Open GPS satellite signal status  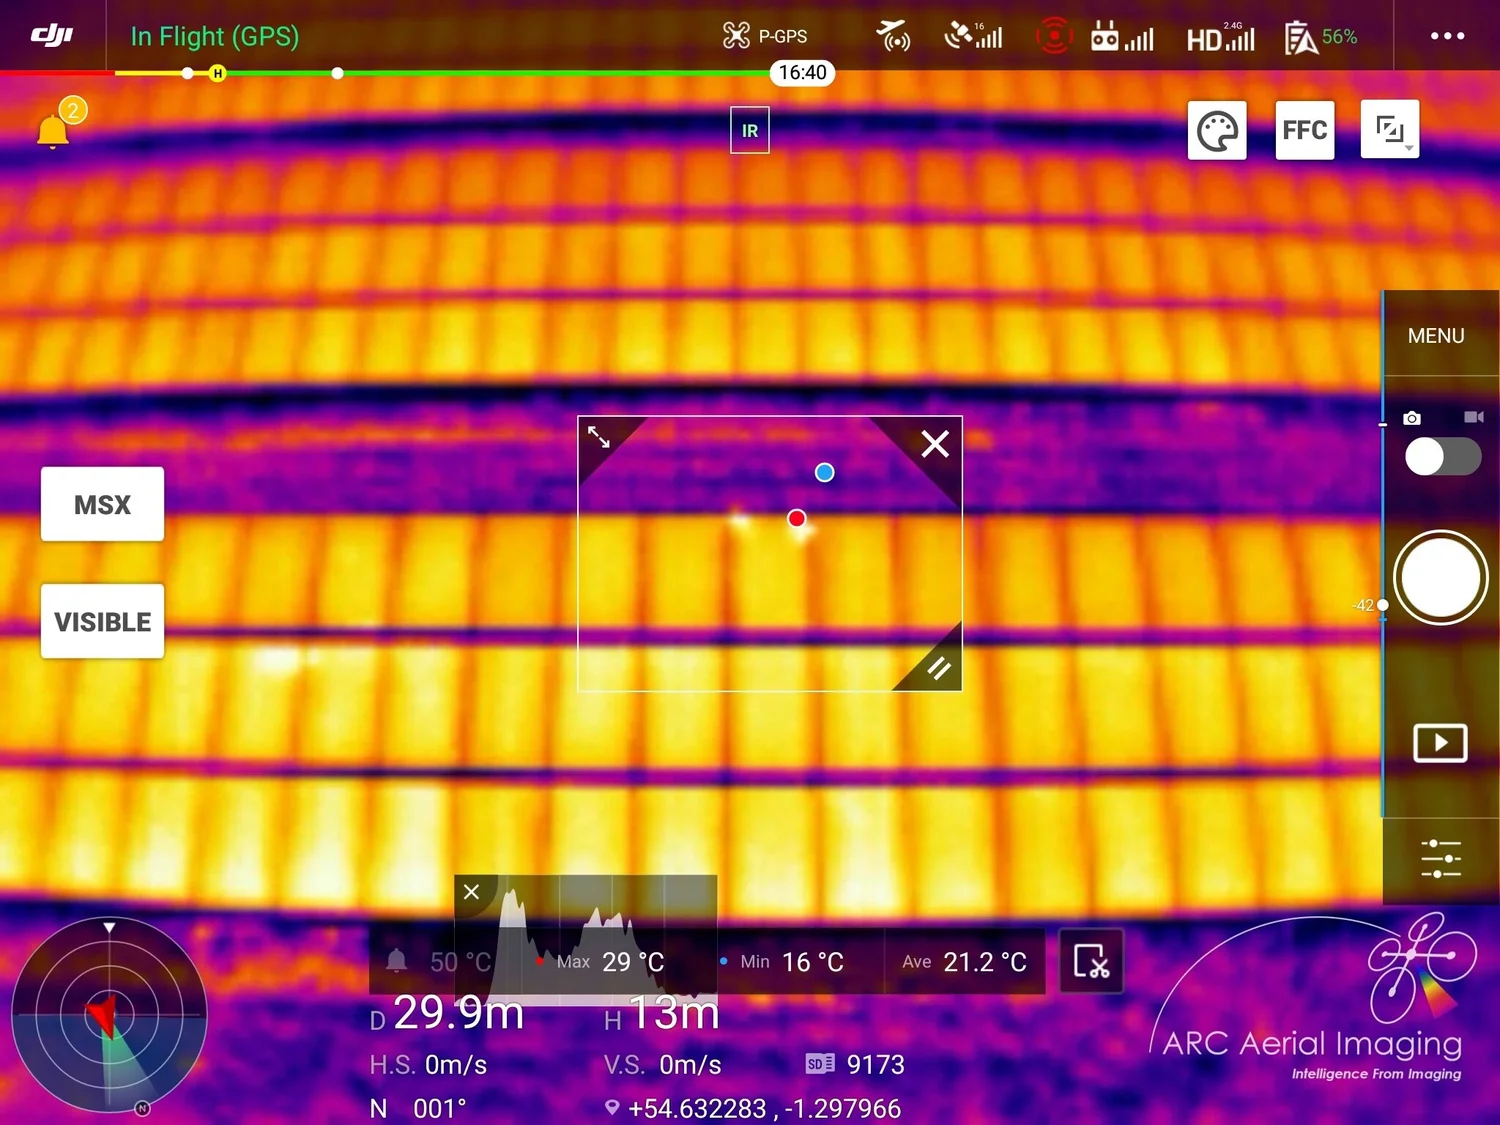click(973, 36)
